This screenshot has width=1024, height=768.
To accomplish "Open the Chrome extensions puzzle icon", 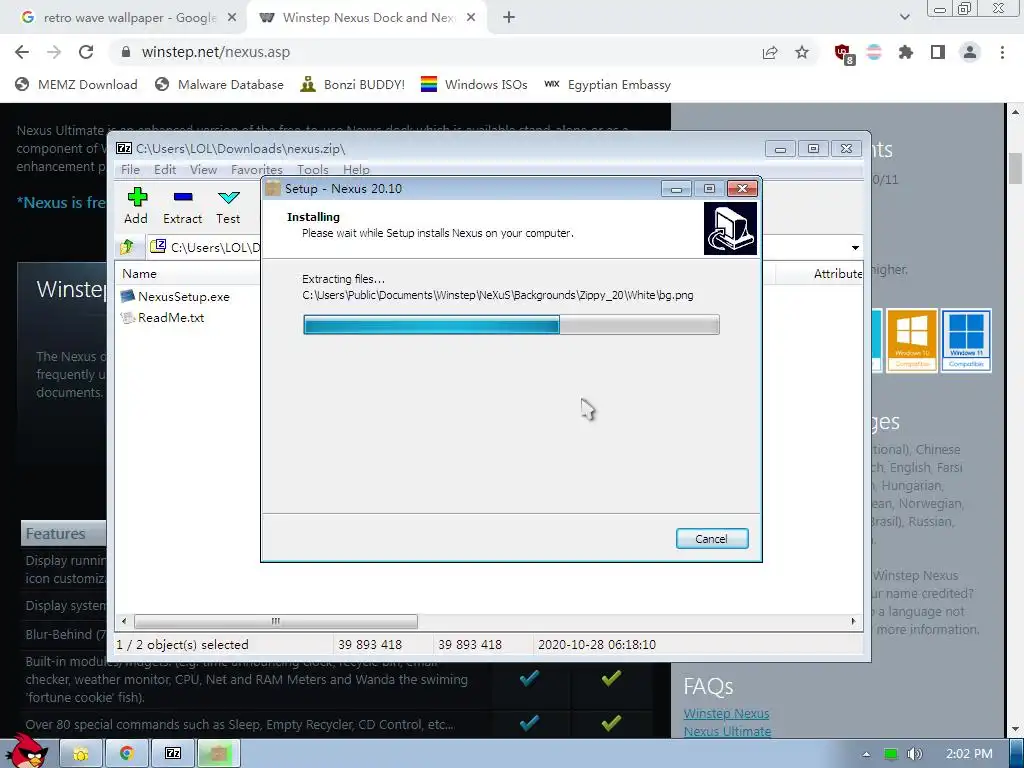I will pyautogui.click(x=906, y=52).
